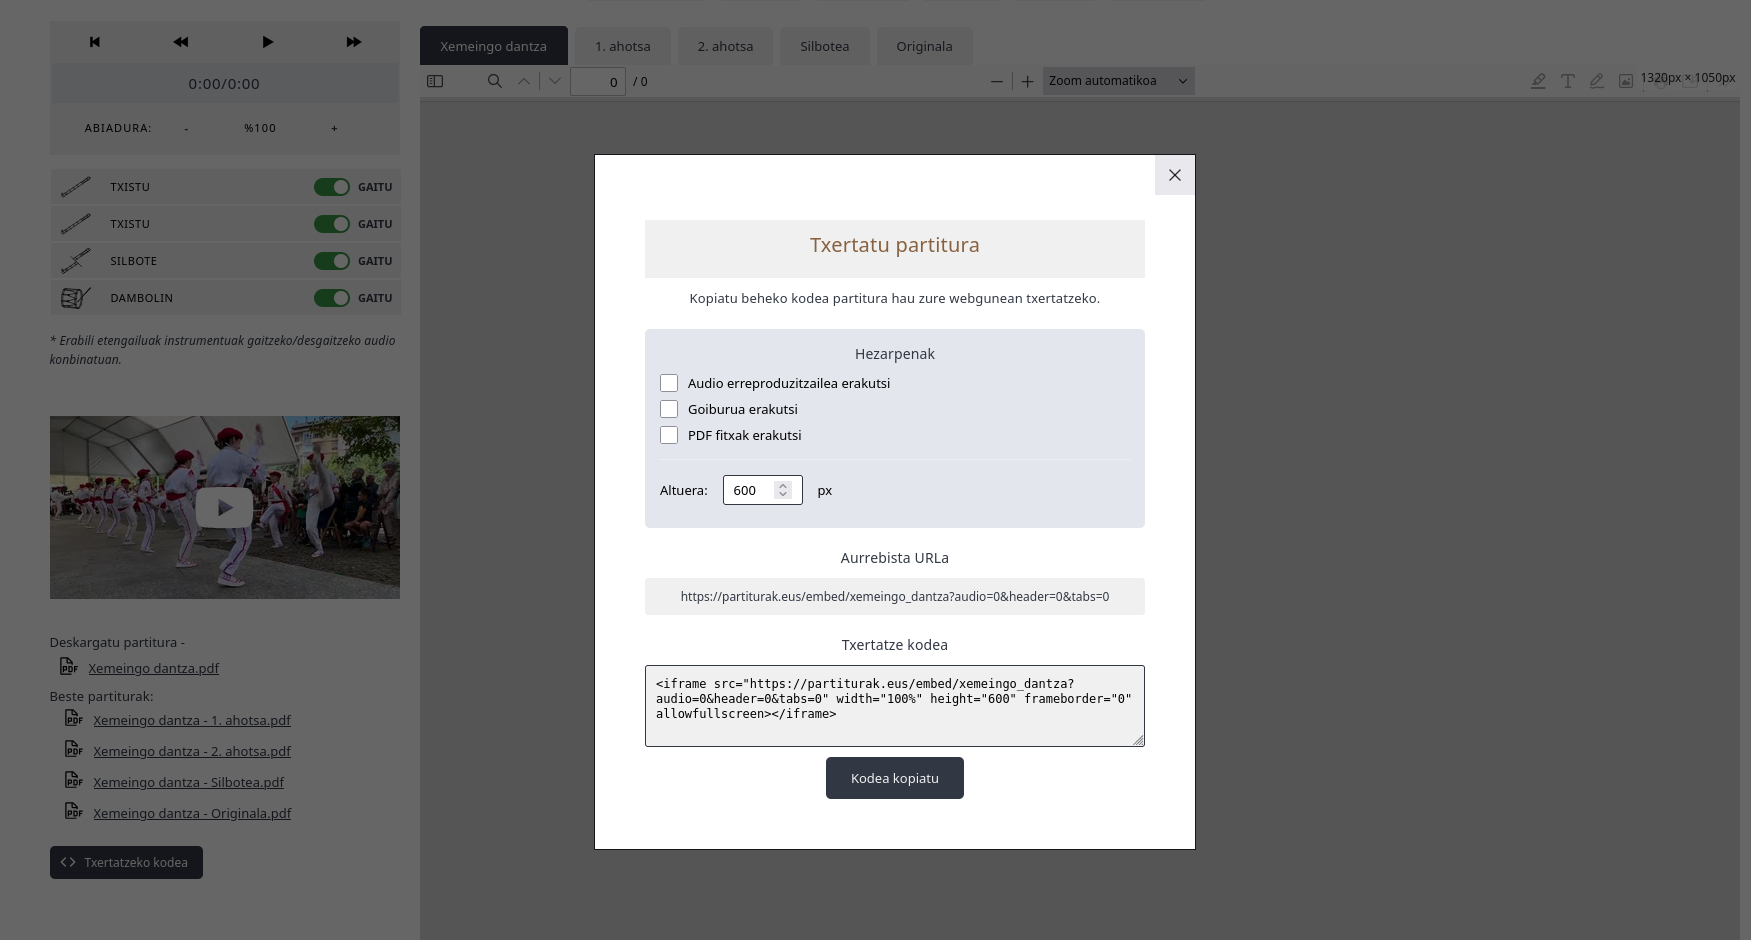Open the Zoom automatikoa dropdown

pyautogui.click(x=1118, y=81)
